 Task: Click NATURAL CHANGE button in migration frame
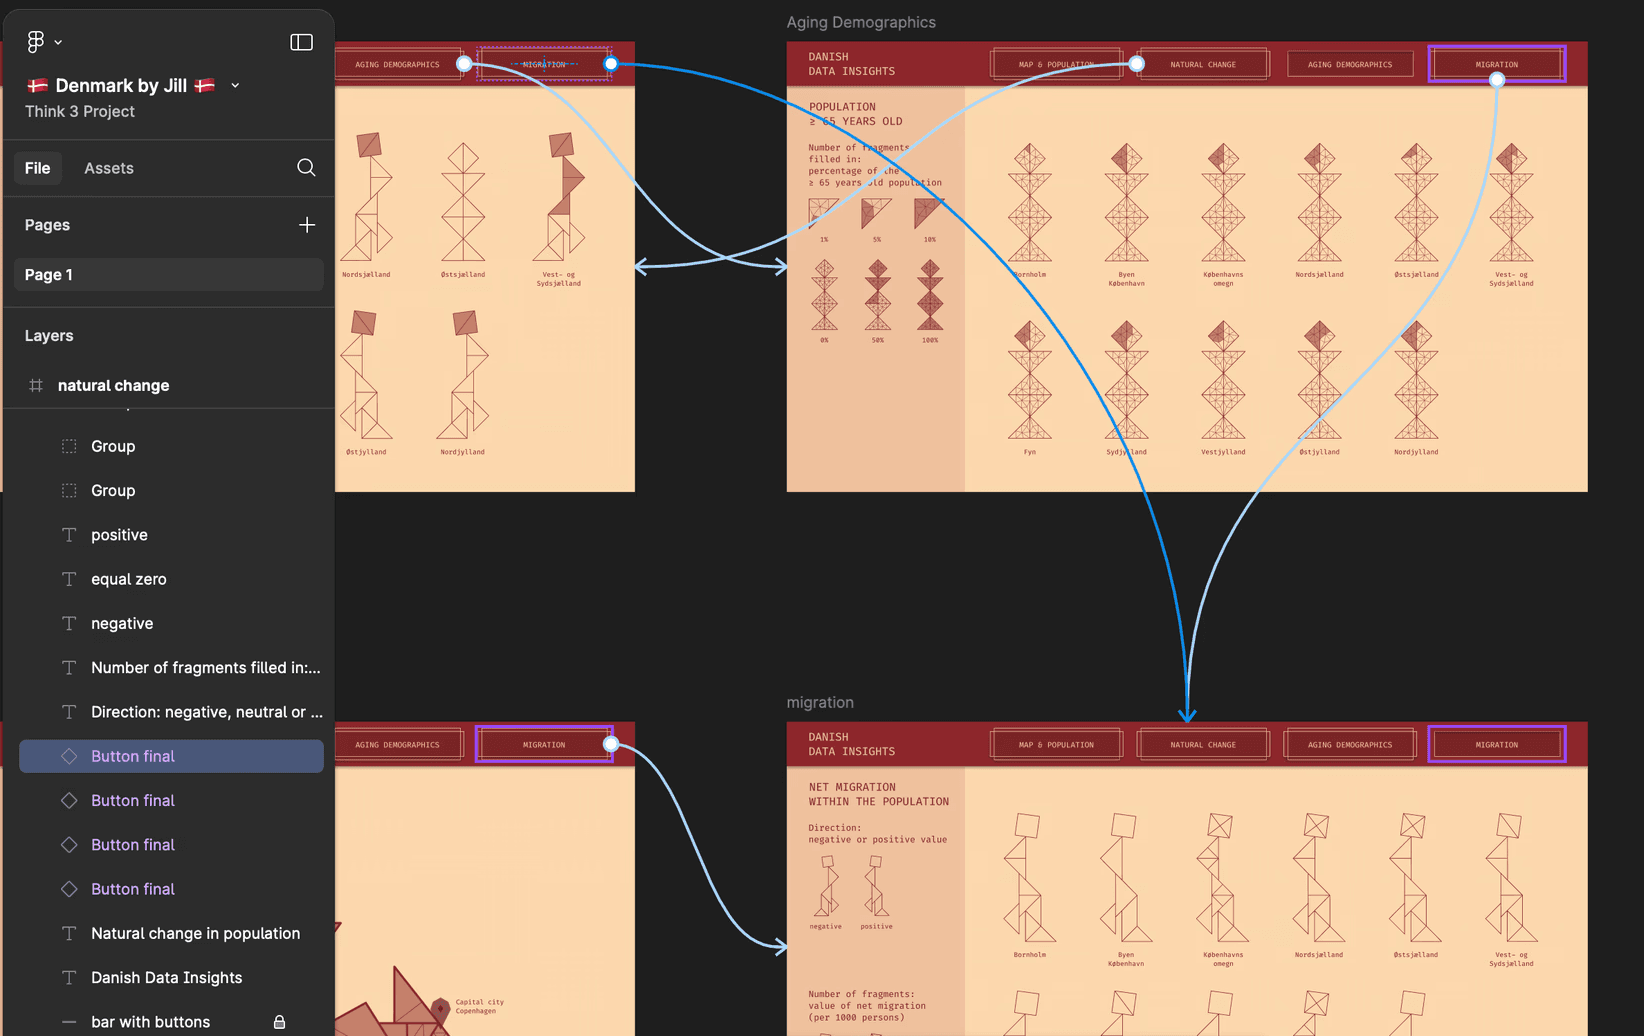pyautogui.click(x=1203, y=745)
